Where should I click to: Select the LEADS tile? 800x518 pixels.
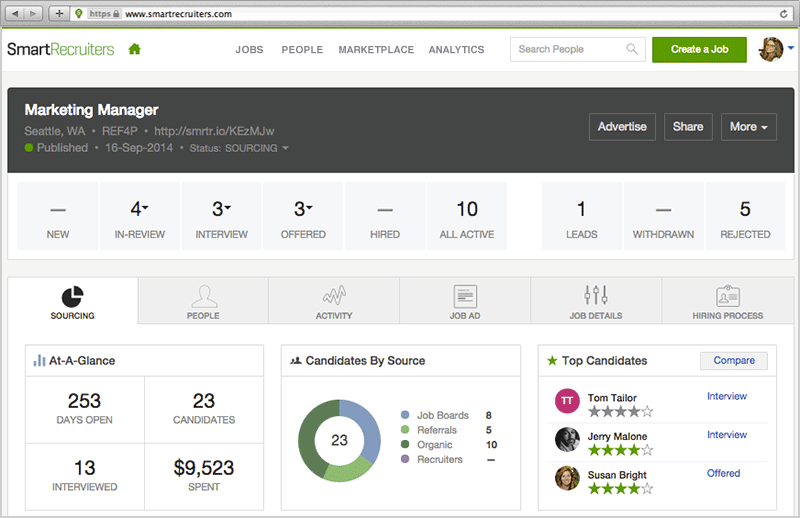pos(582,216)
